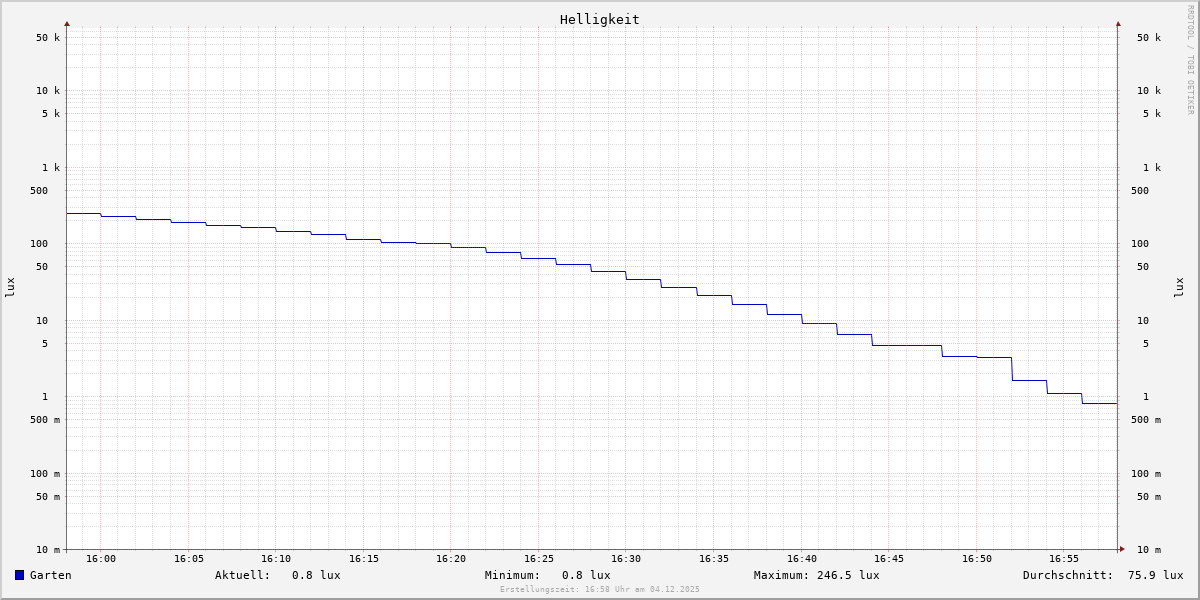This screenshot has width=1200, height=600.
Task: Select the 16:00 time axis label
Action: (101, 559)
